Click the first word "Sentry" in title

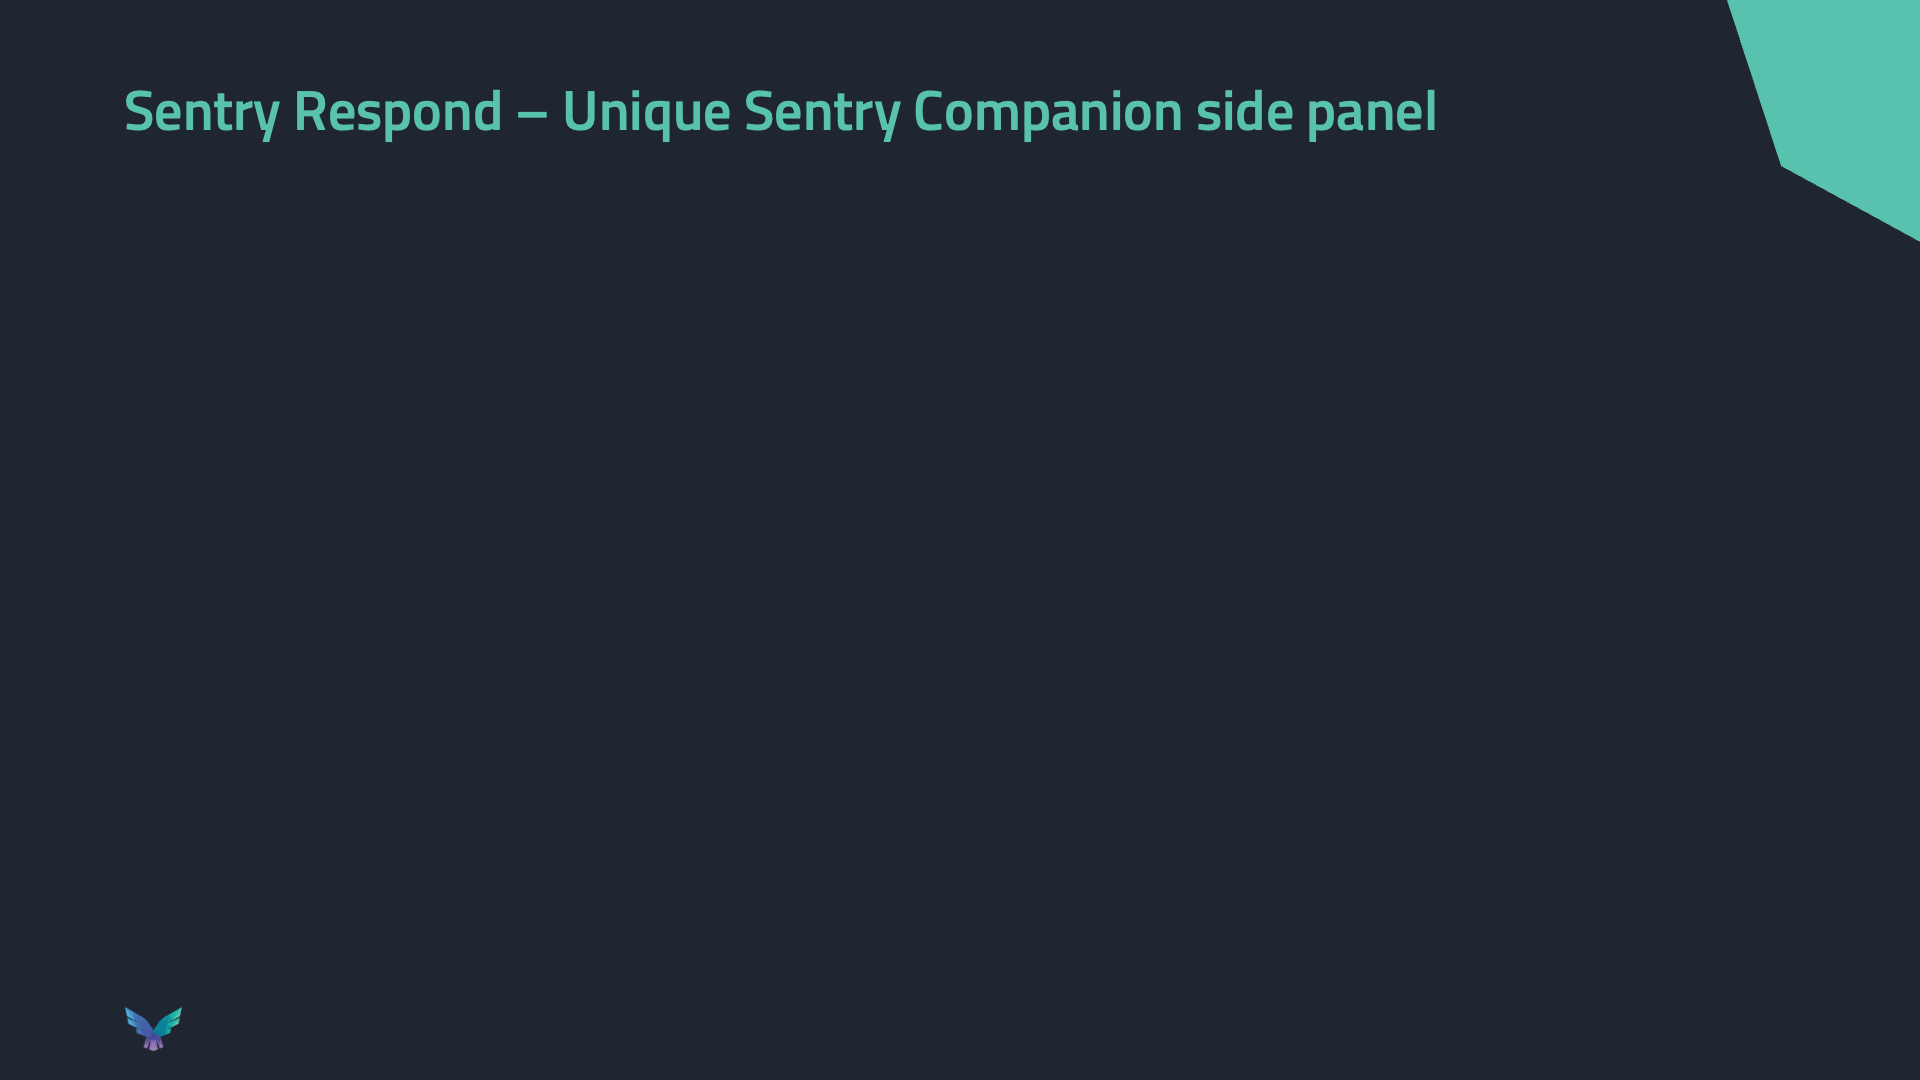coord(201,111)
